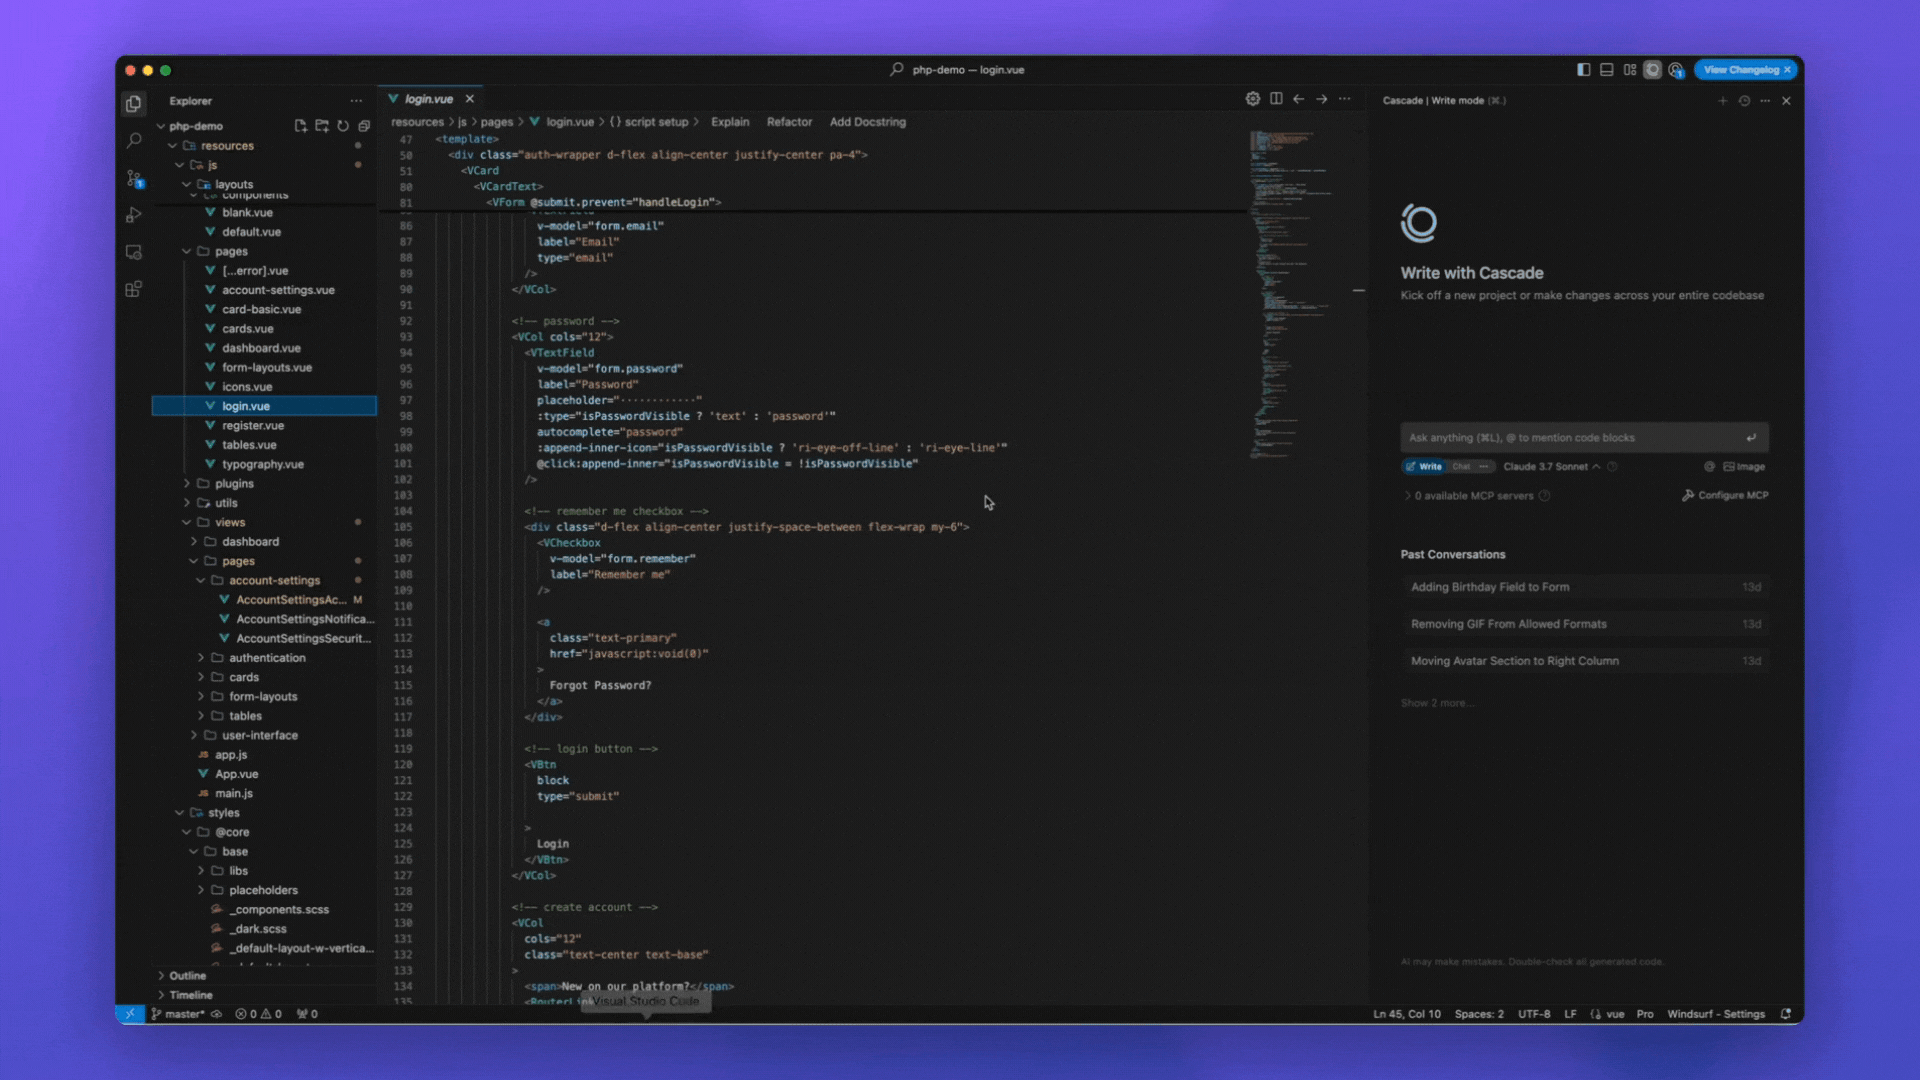Click new file icon in Explorer header
This screenshot has height=1080, width=1920.
[x=300, y=126]
